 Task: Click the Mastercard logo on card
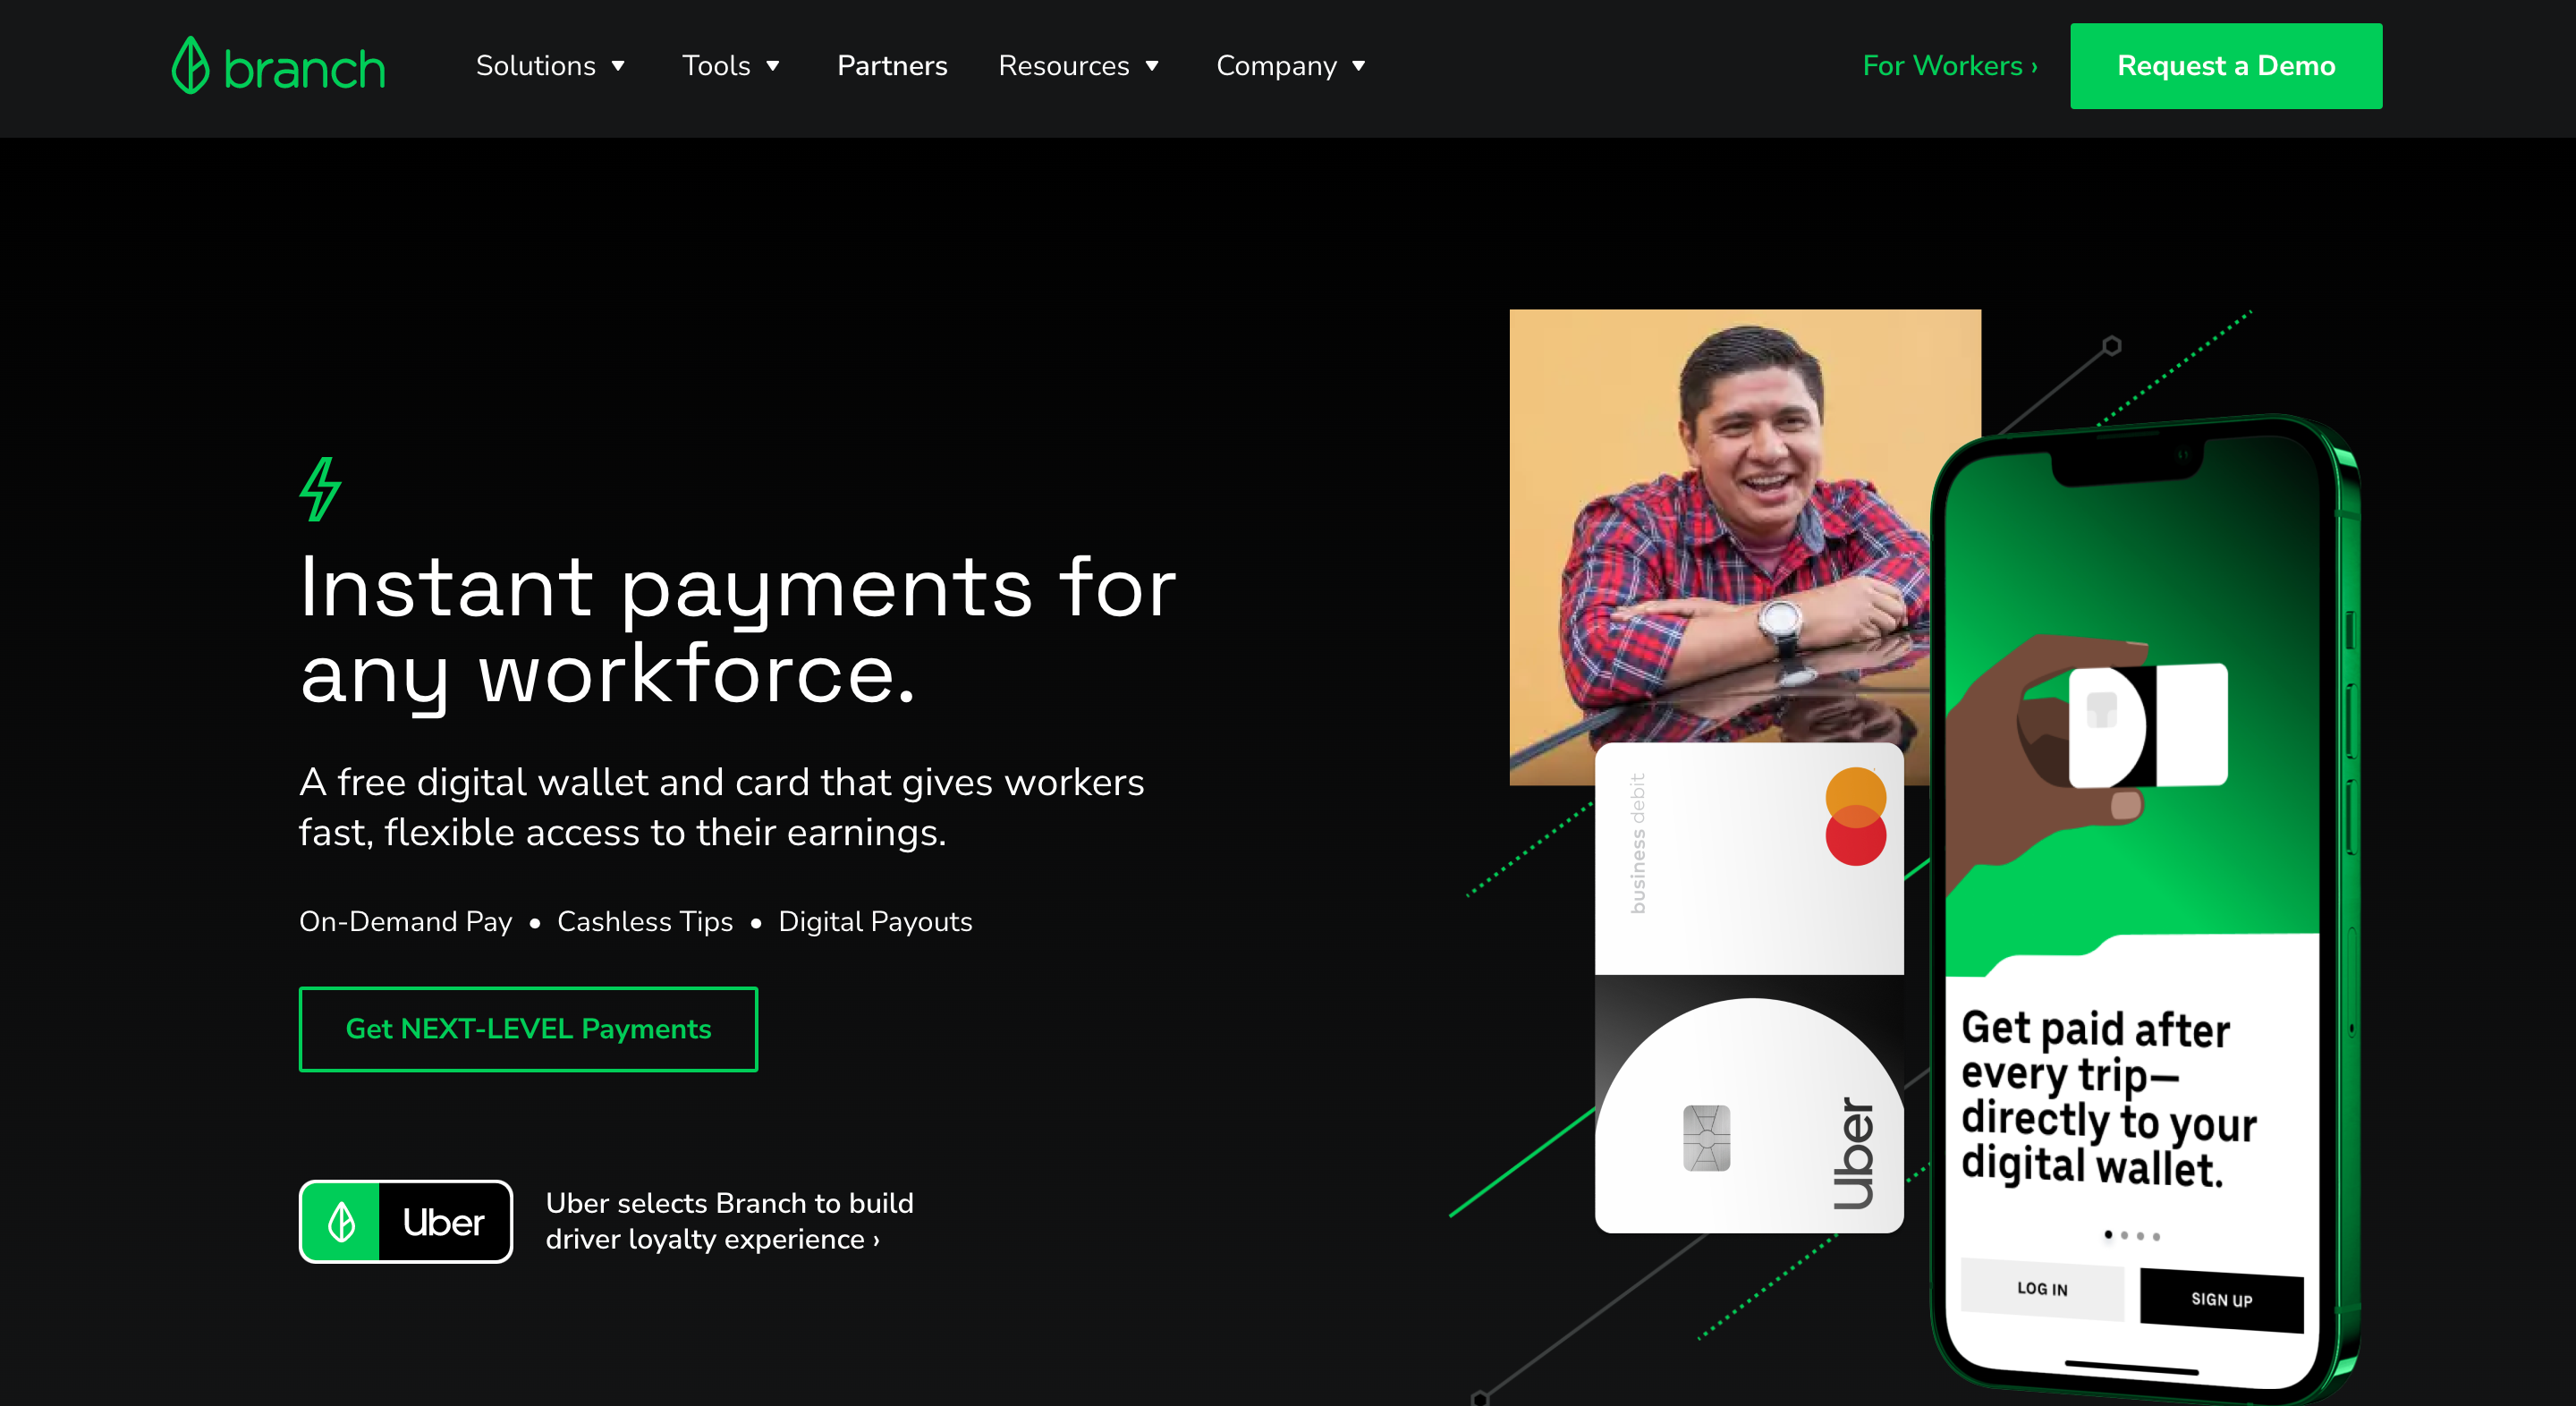click(1856, 816)
